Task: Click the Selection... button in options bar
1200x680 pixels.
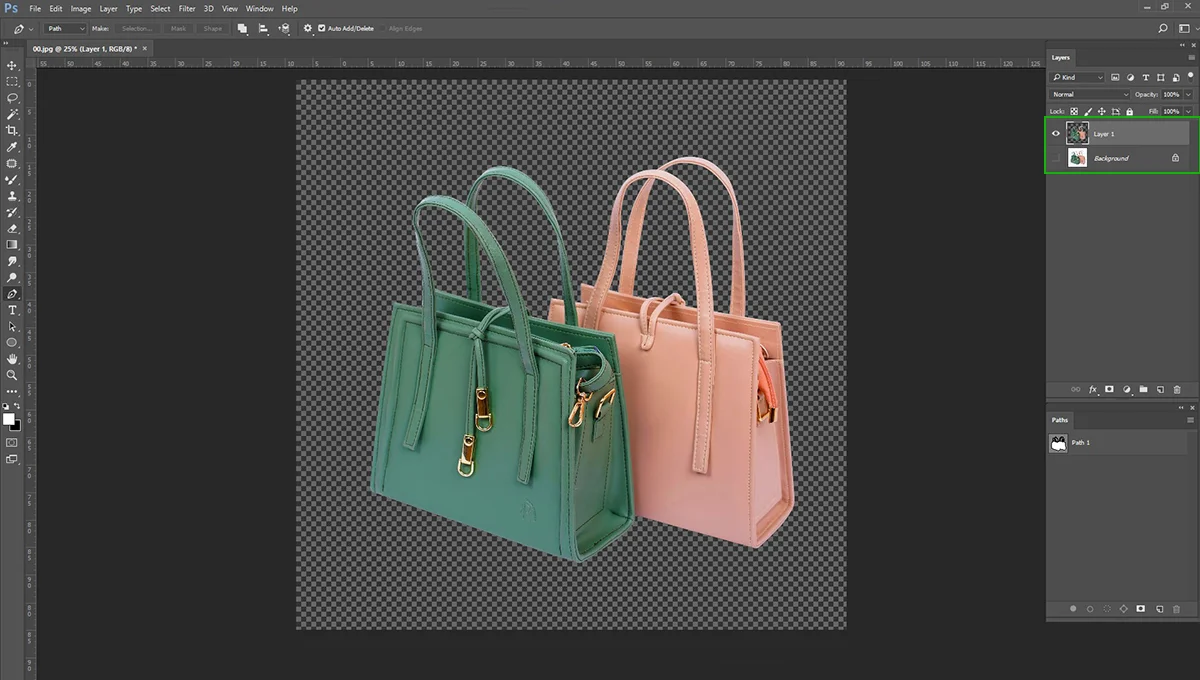Action: (137, 28)
